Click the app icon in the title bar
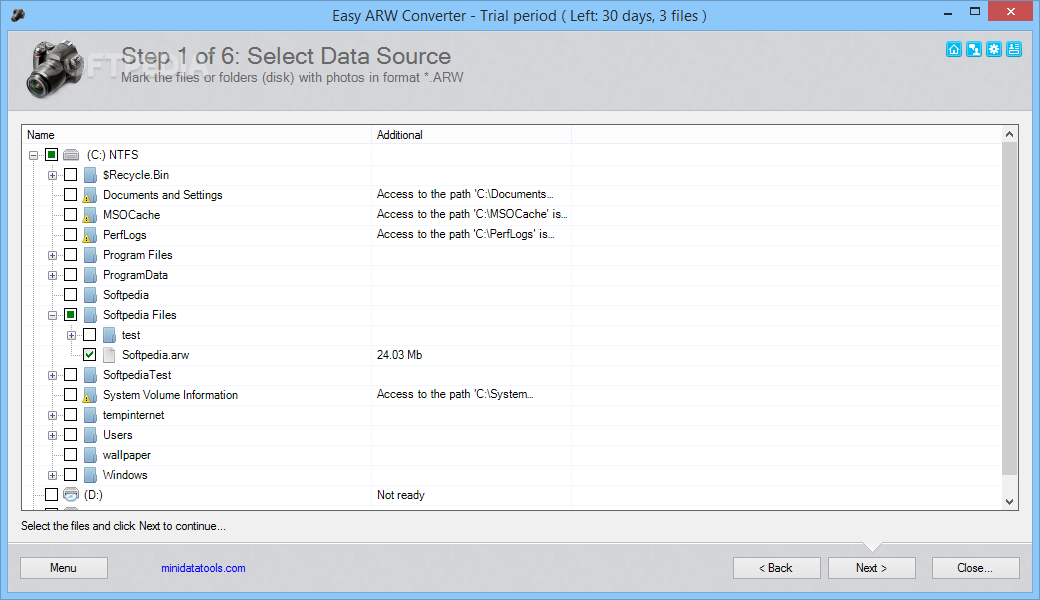This screenshot has height=600, width=1040. click(x=18, y=15)
